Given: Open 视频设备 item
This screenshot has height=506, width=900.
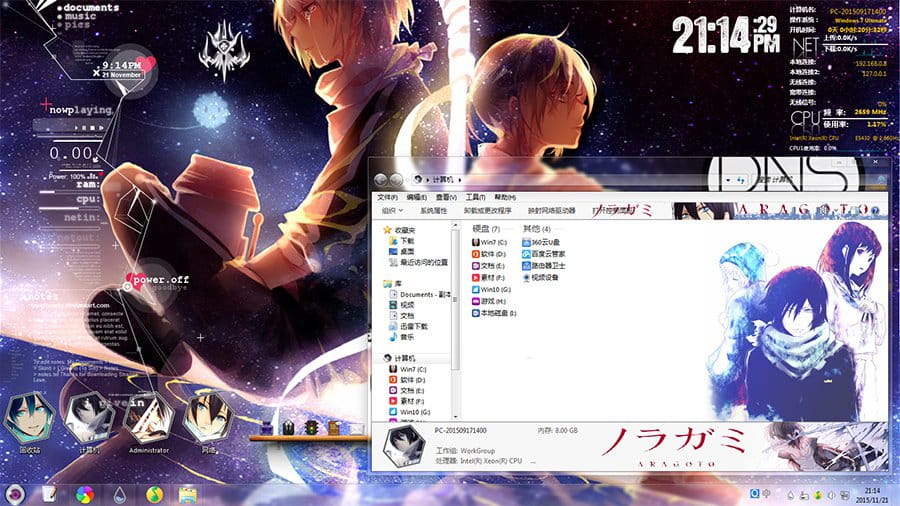Looking at the screenshot, I should (540, 277).
